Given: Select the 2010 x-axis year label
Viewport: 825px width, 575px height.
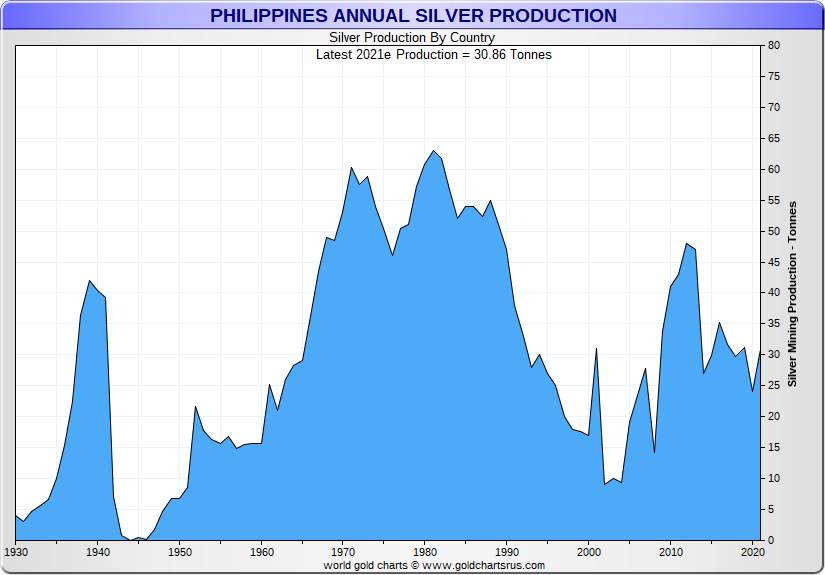Looking at the screenshot, I should [x=671, y=551].
